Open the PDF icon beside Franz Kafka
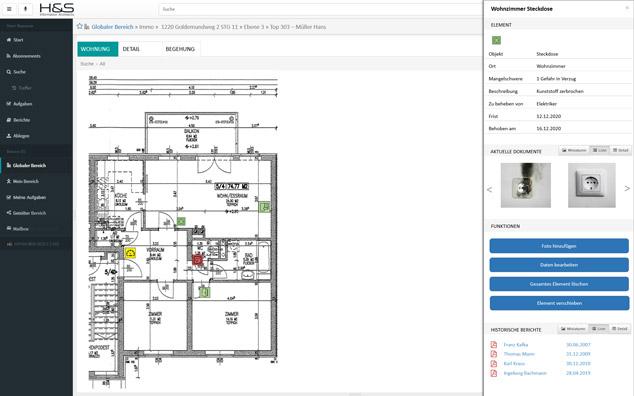Screen dimensions: 634x396 coord(493,345)
